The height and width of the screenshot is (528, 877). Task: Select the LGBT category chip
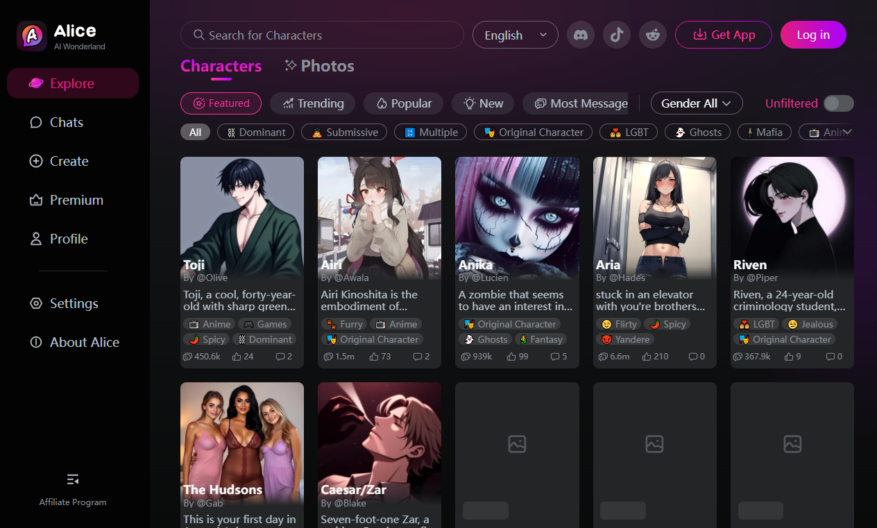[629, 132]
